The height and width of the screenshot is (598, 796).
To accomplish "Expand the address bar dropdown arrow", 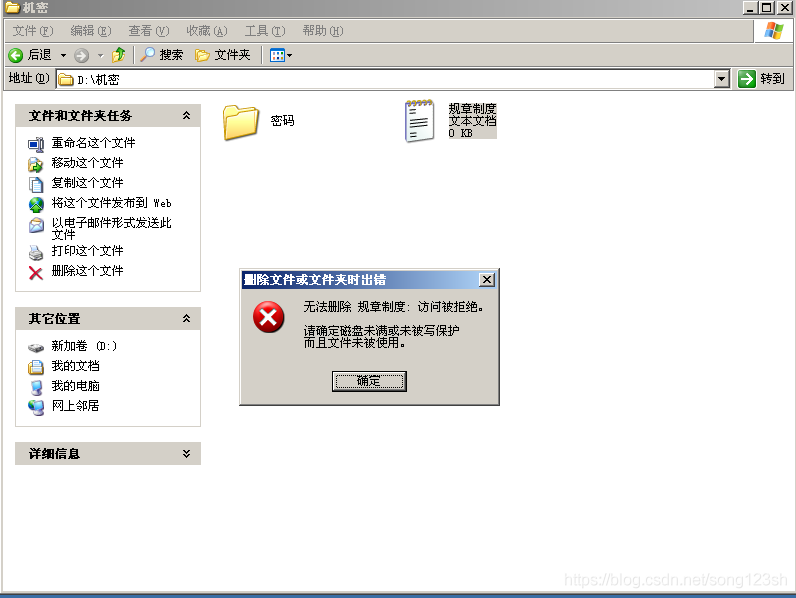I will [x=721, y=79].
